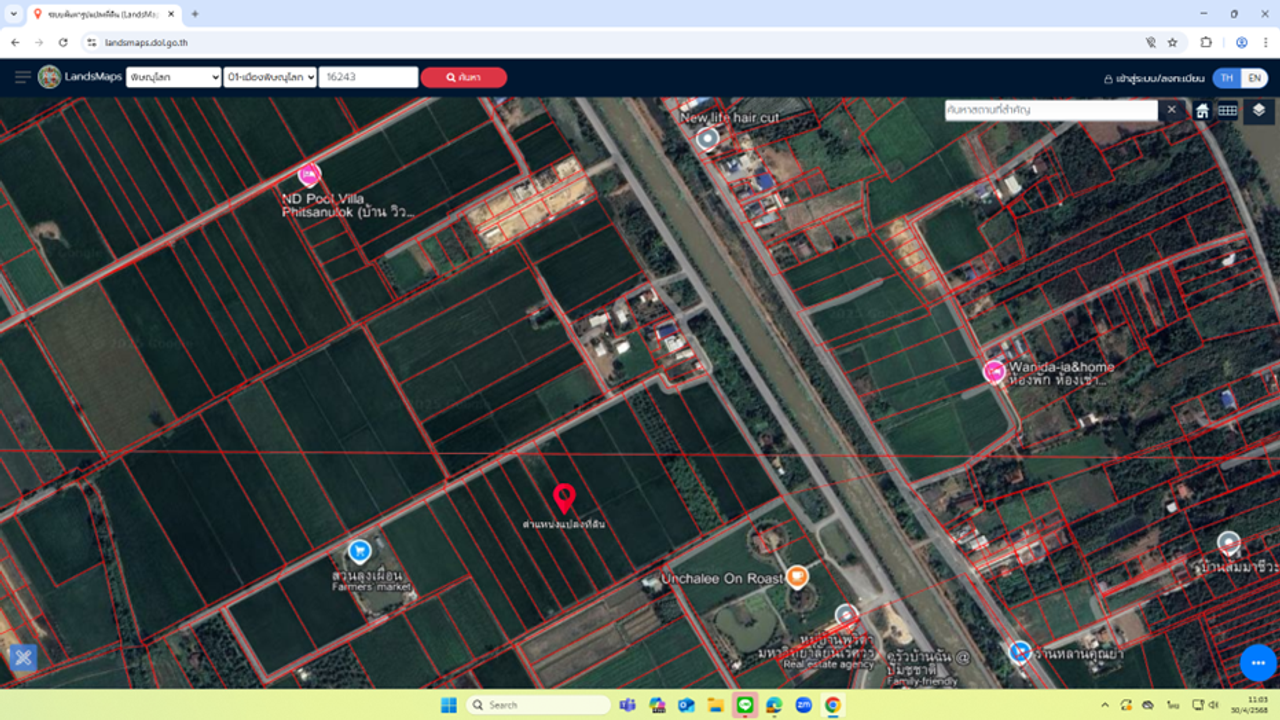The height and width of the screenshot is (720, 1280).
Task: Click the map layers stack icon
Action: (x=1258, y=110)
